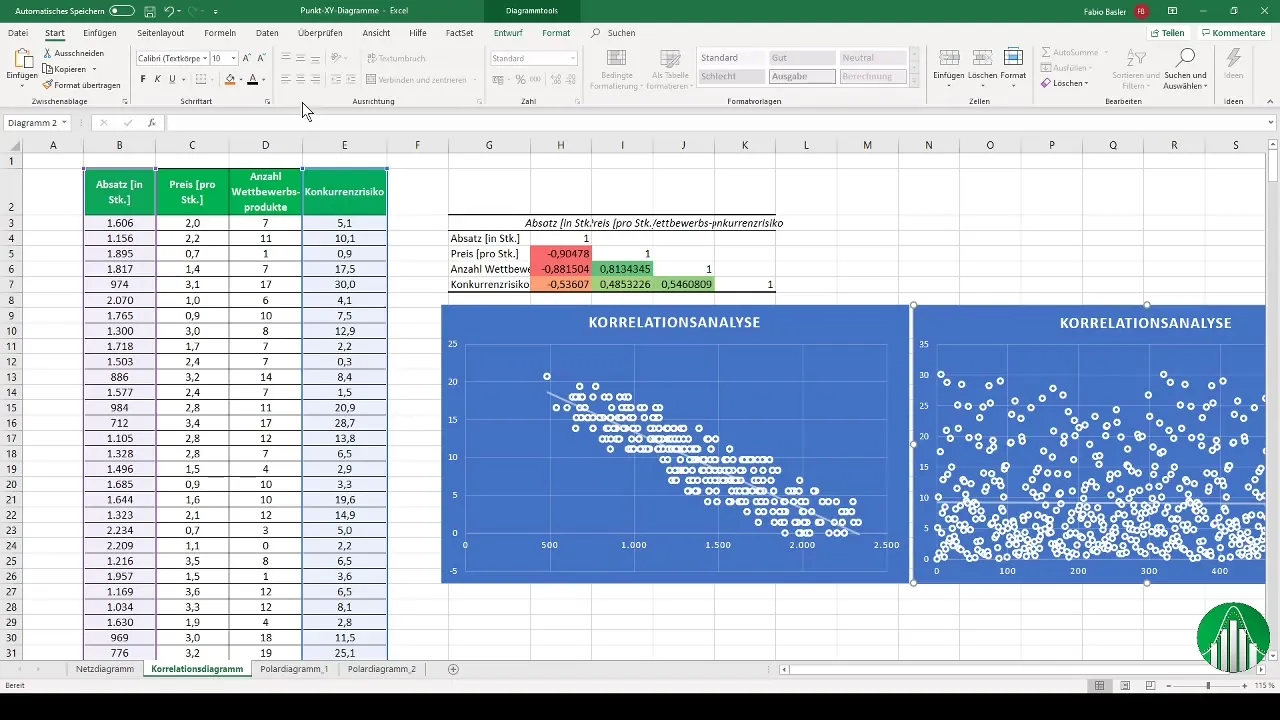Screen dimensions: 1280x720
Task: Apply the Ausgabe cell style
Action: [x=802, y=77]
